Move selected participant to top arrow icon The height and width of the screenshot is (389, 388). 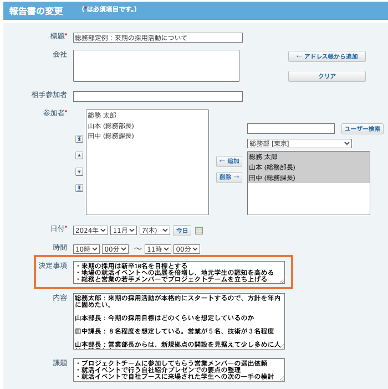(x=79, y=139)
